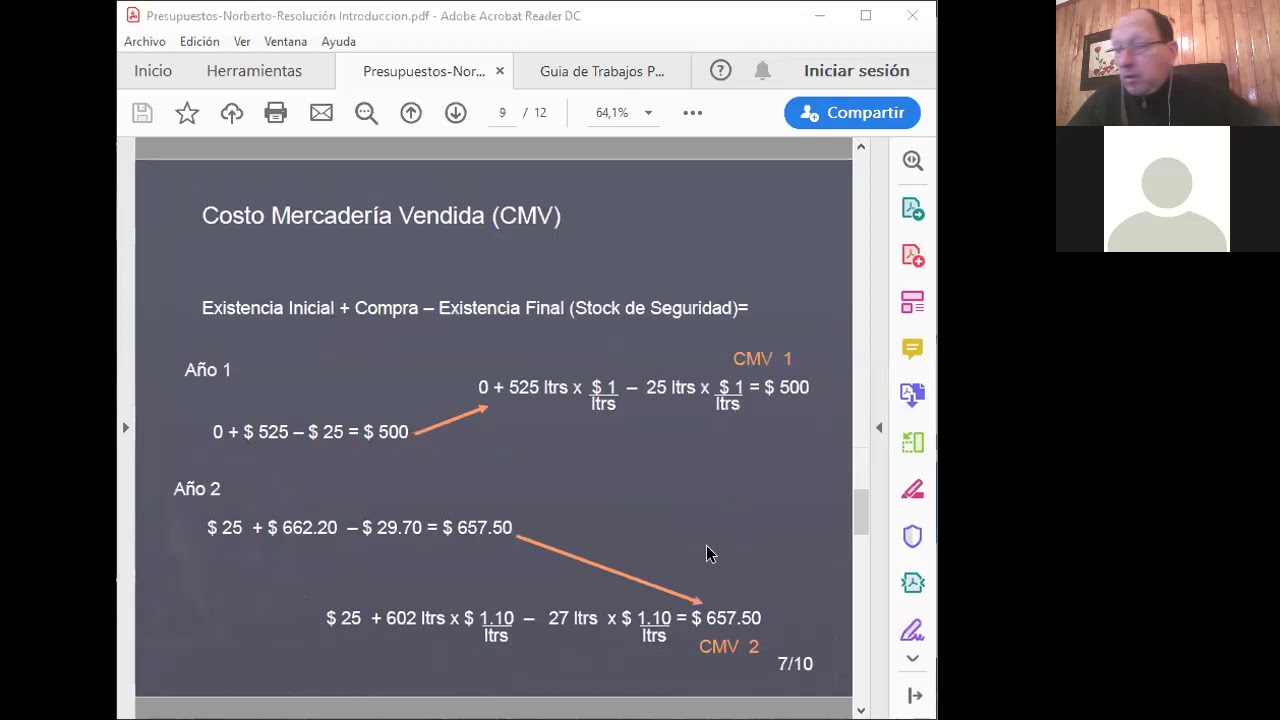Viewport: 1280px width, 720px height.
Task: Select the Protect shield icon
Action: click(913, 536)
